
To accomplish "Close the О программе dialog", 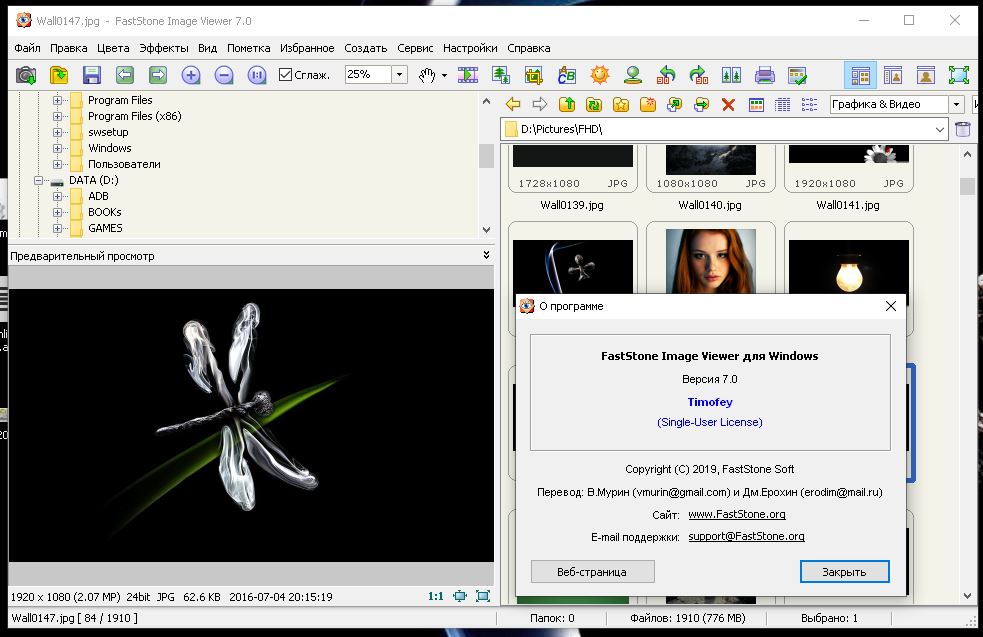I will (890, 306).
